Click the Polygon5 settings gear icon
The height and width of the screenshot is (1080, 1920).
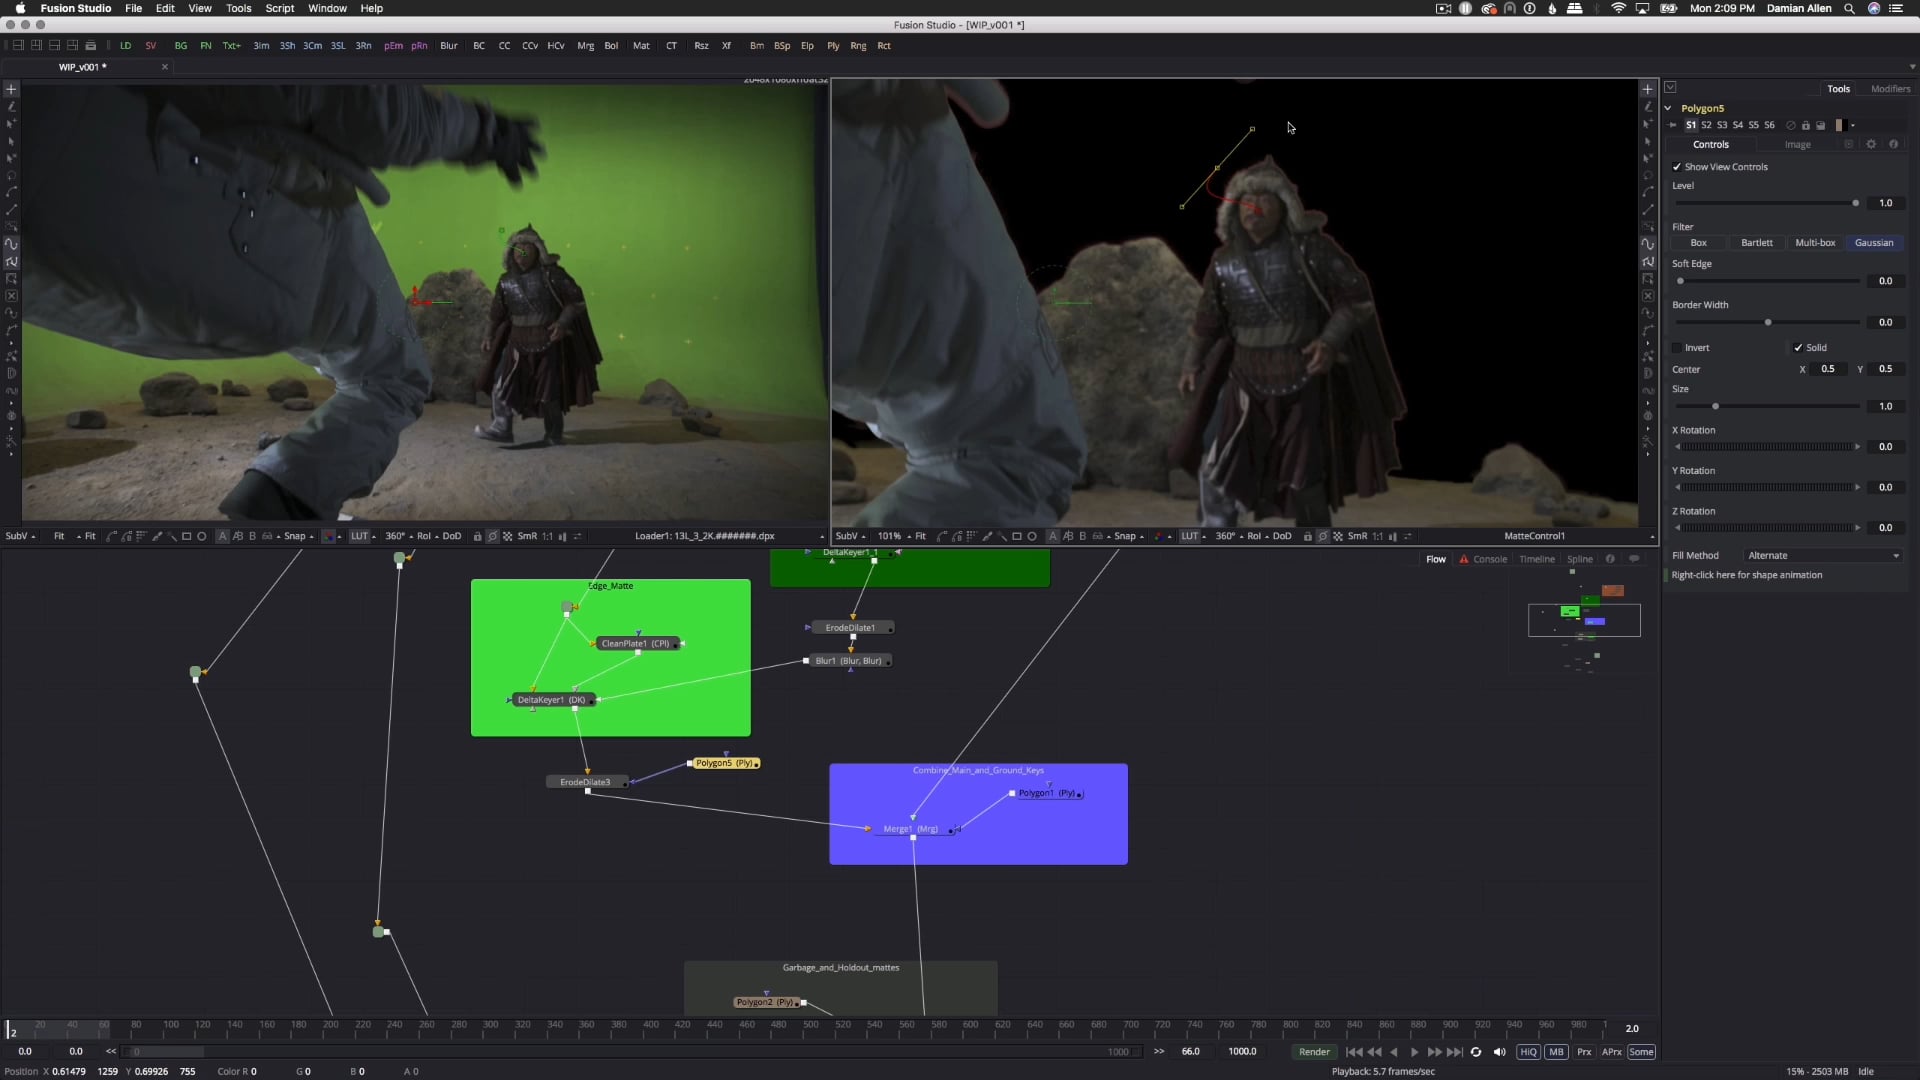pos(1871,144)
